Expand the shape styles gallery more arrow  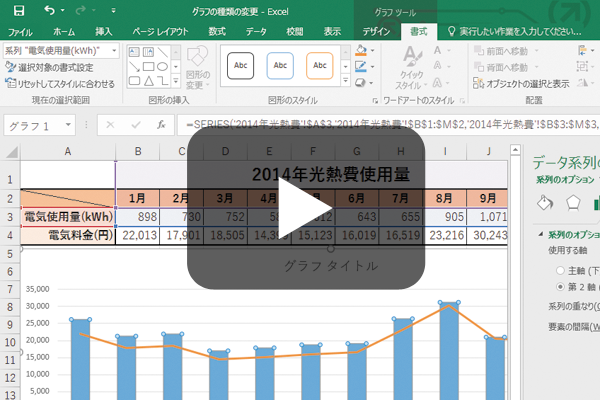[346, 81]
